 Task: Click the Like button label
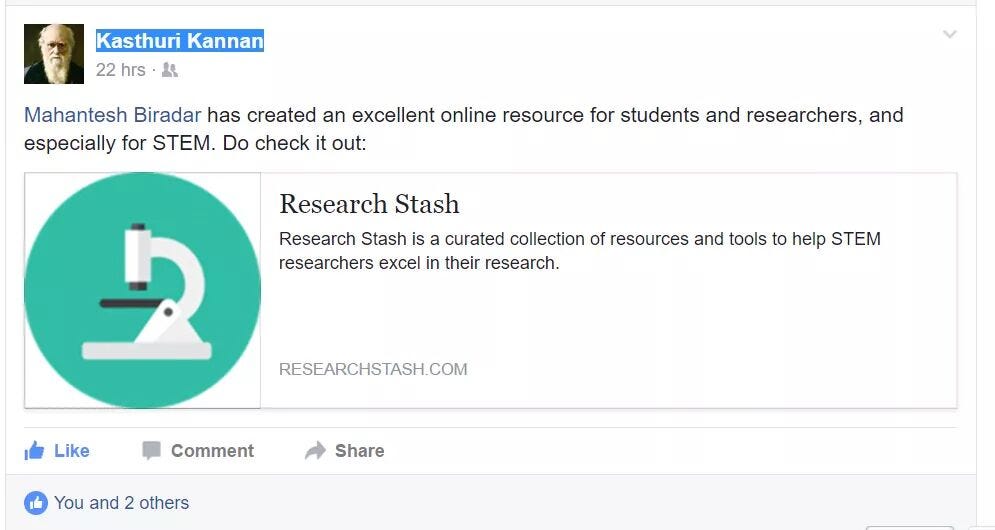(72, 451)
